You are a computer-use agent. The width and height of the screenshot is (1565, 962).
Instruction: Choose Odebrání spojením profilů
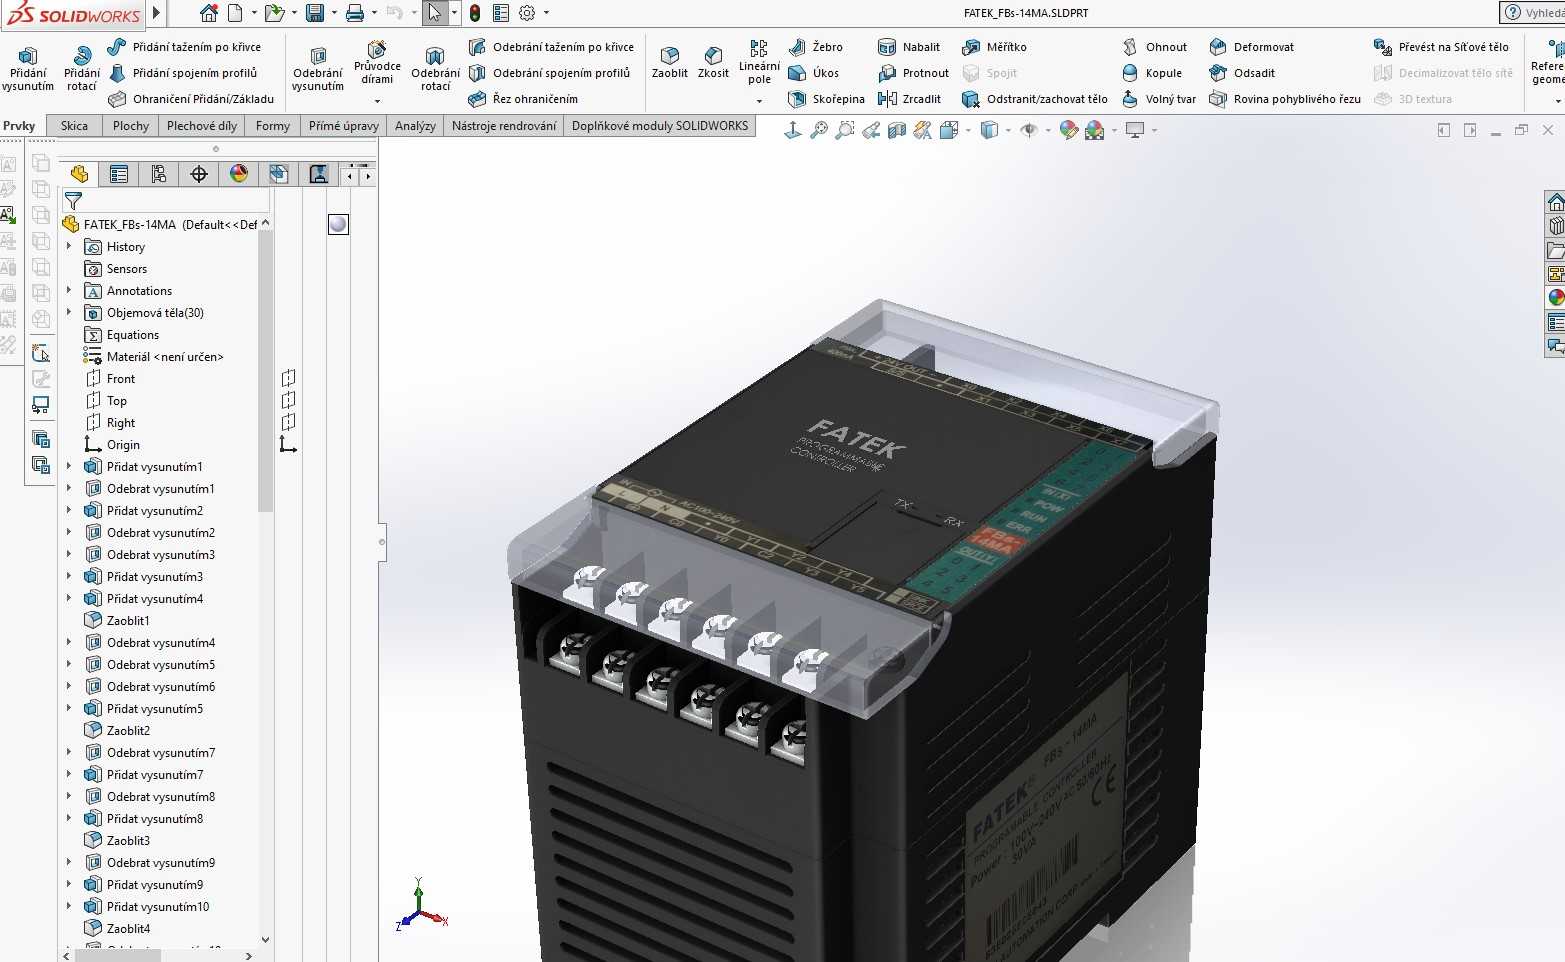click(549, 73)
